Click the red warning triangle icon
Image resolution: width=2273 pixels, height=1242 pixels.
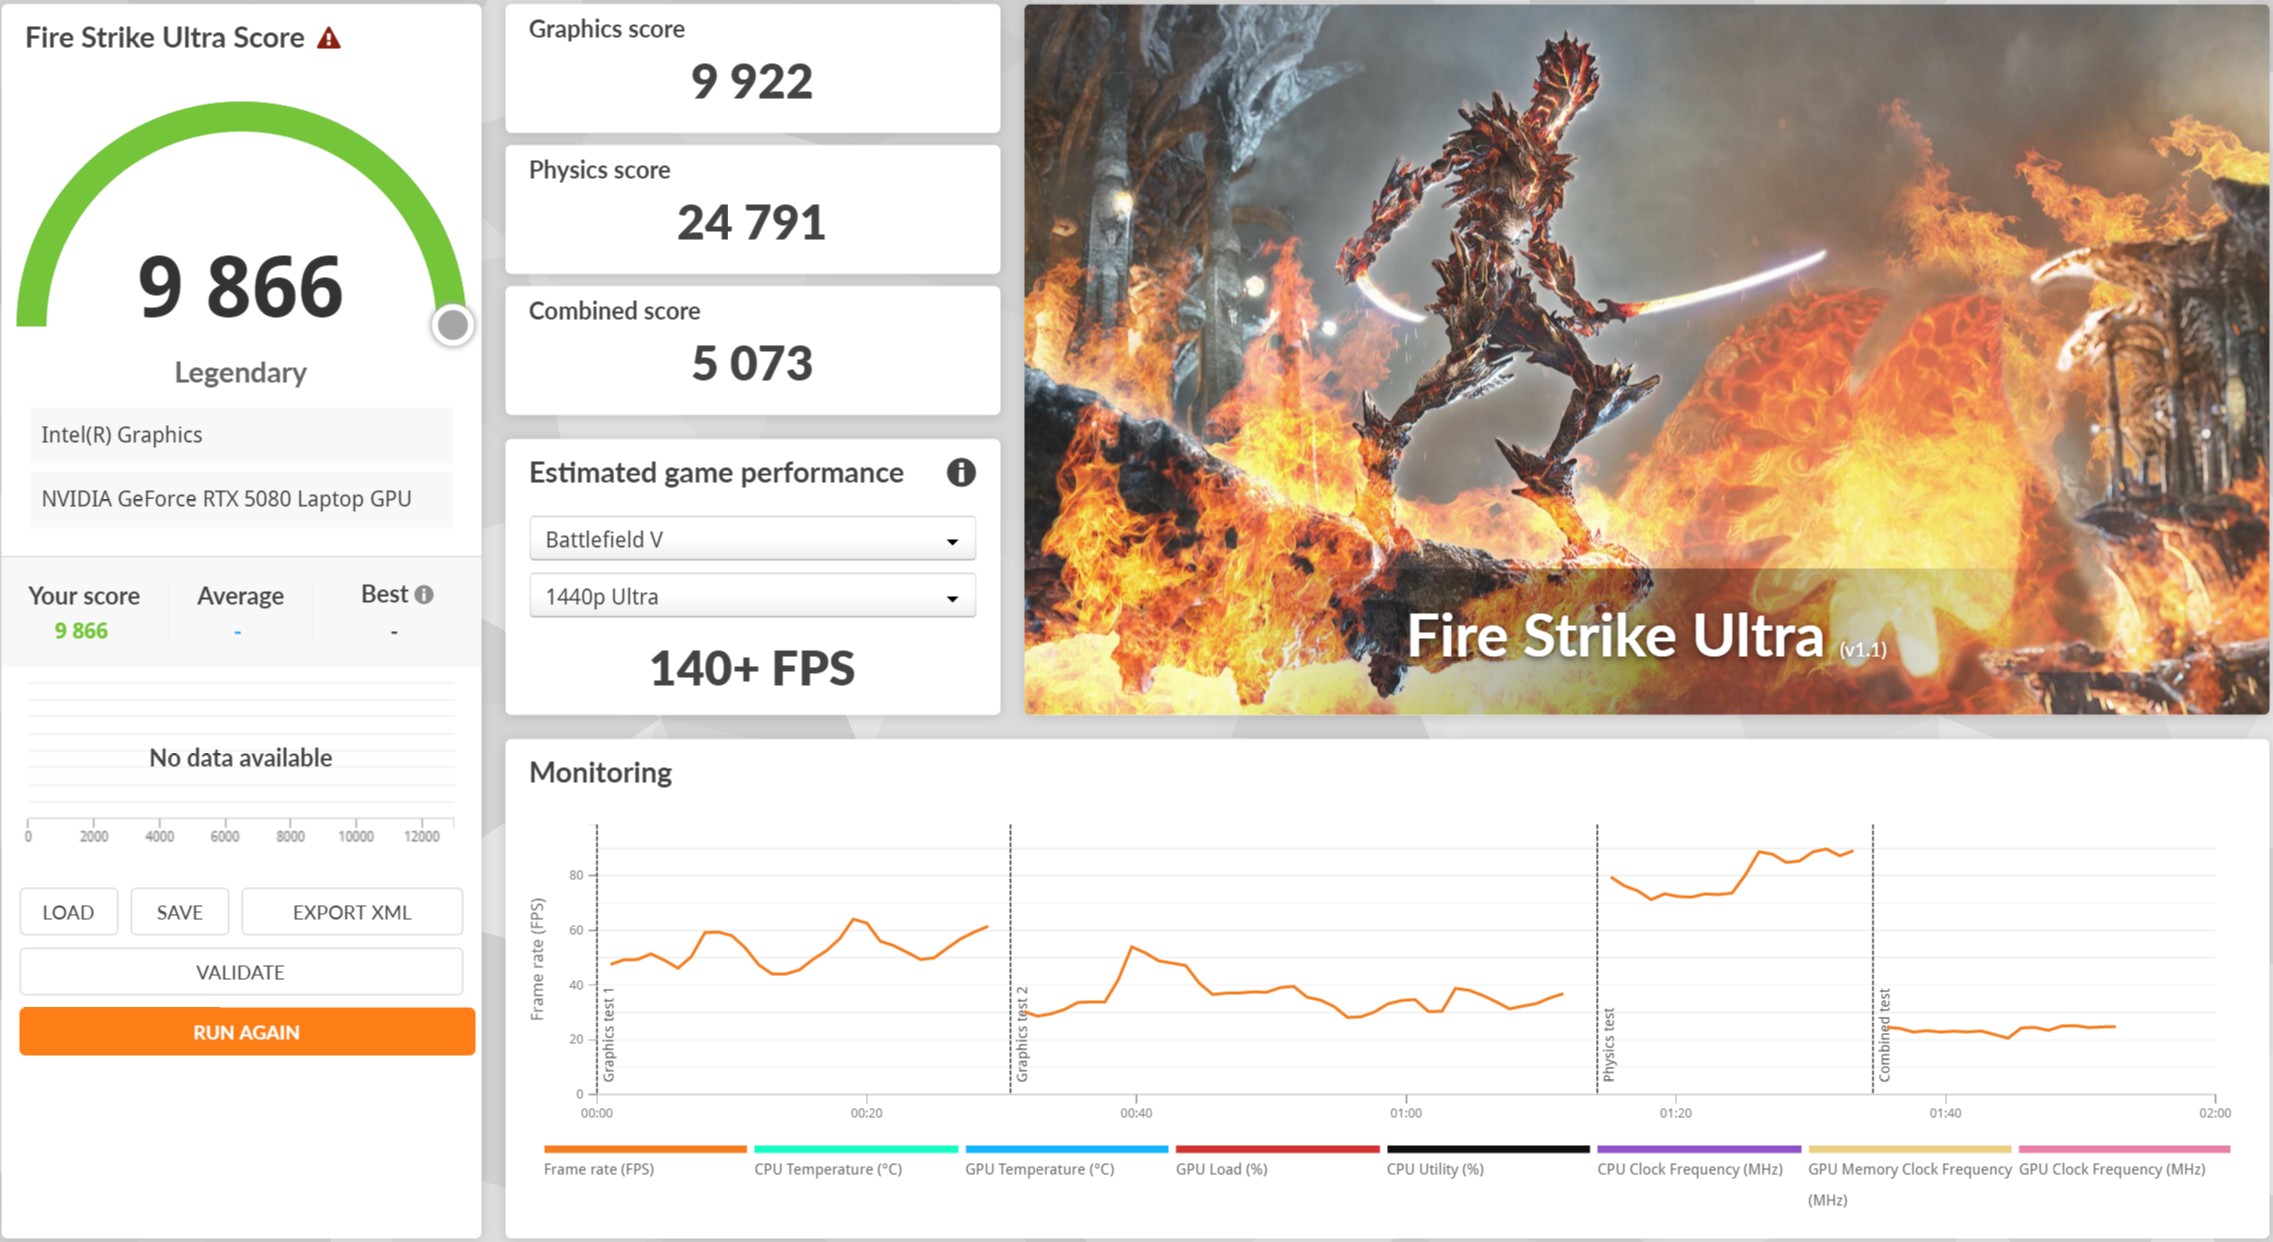(329, 39)
